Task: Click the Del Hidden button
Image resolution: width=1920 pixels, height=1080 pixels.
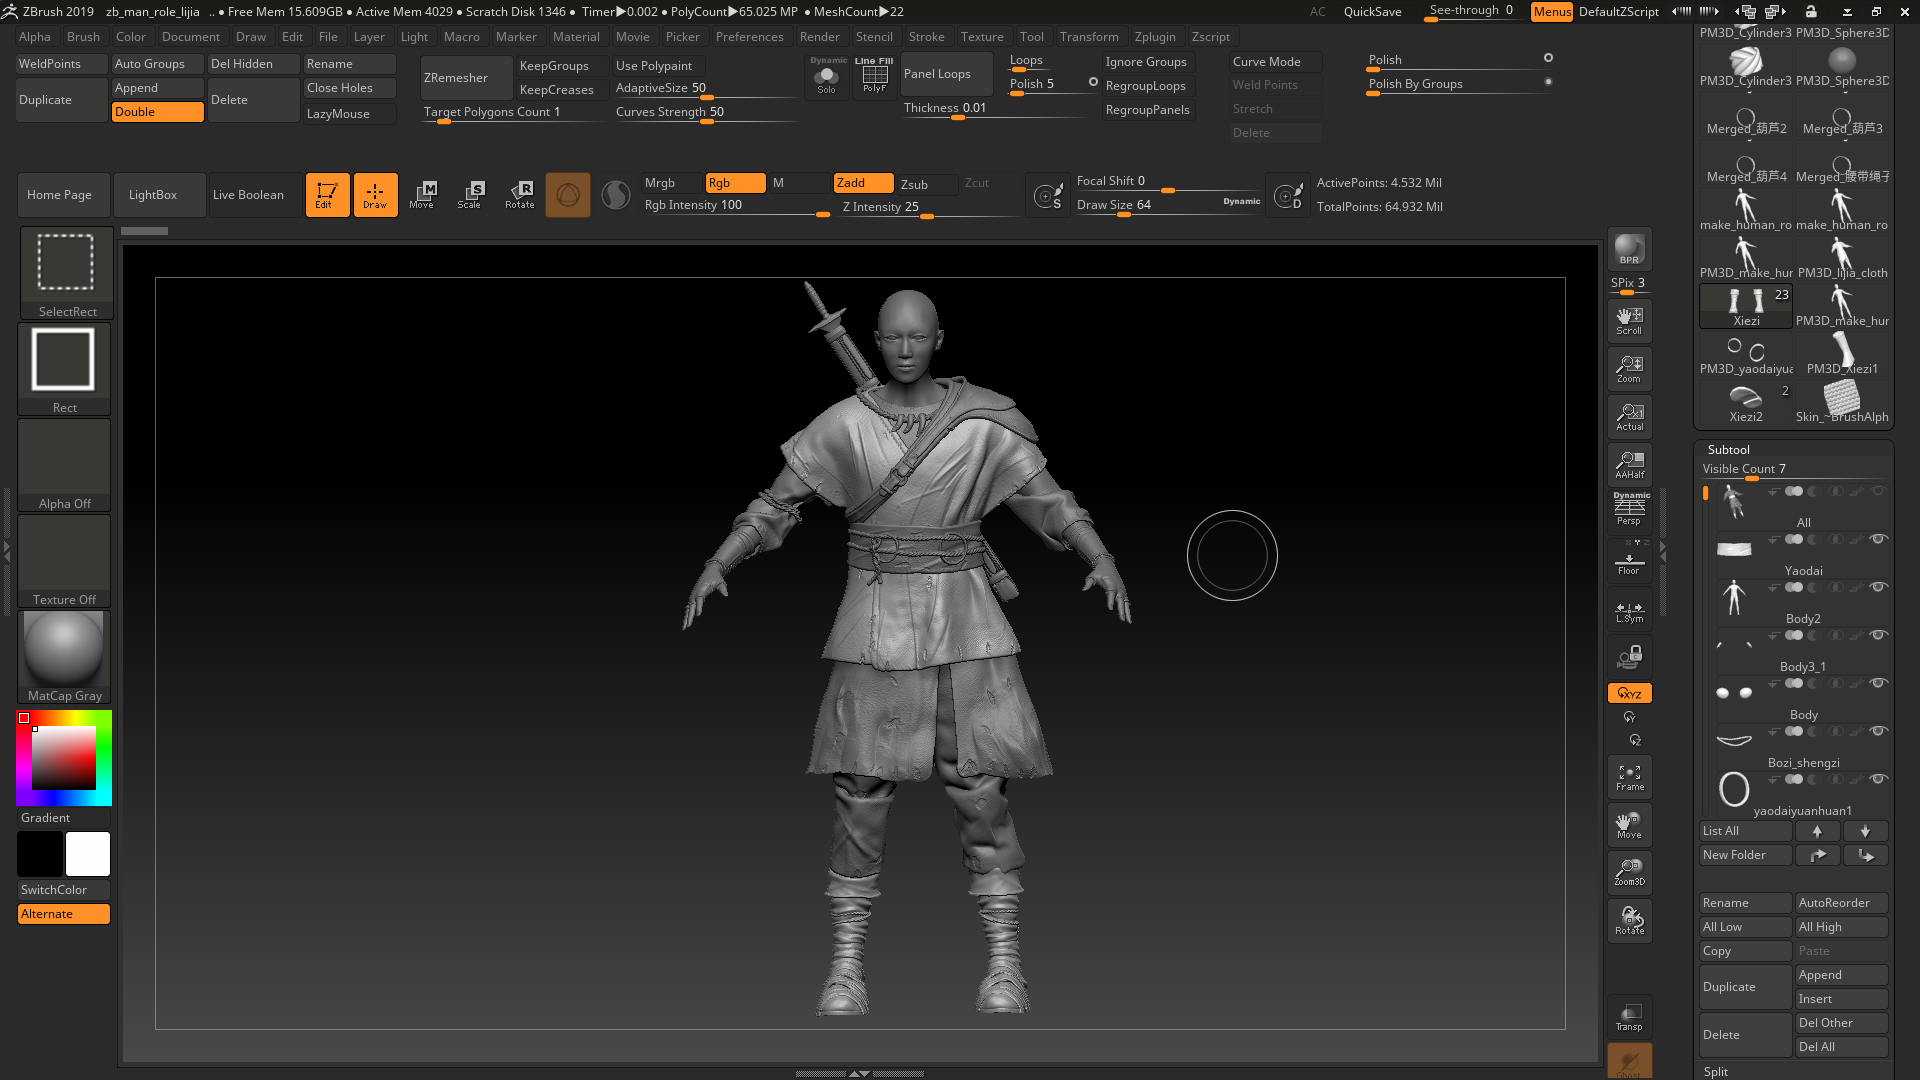Action: click(254, 64)
